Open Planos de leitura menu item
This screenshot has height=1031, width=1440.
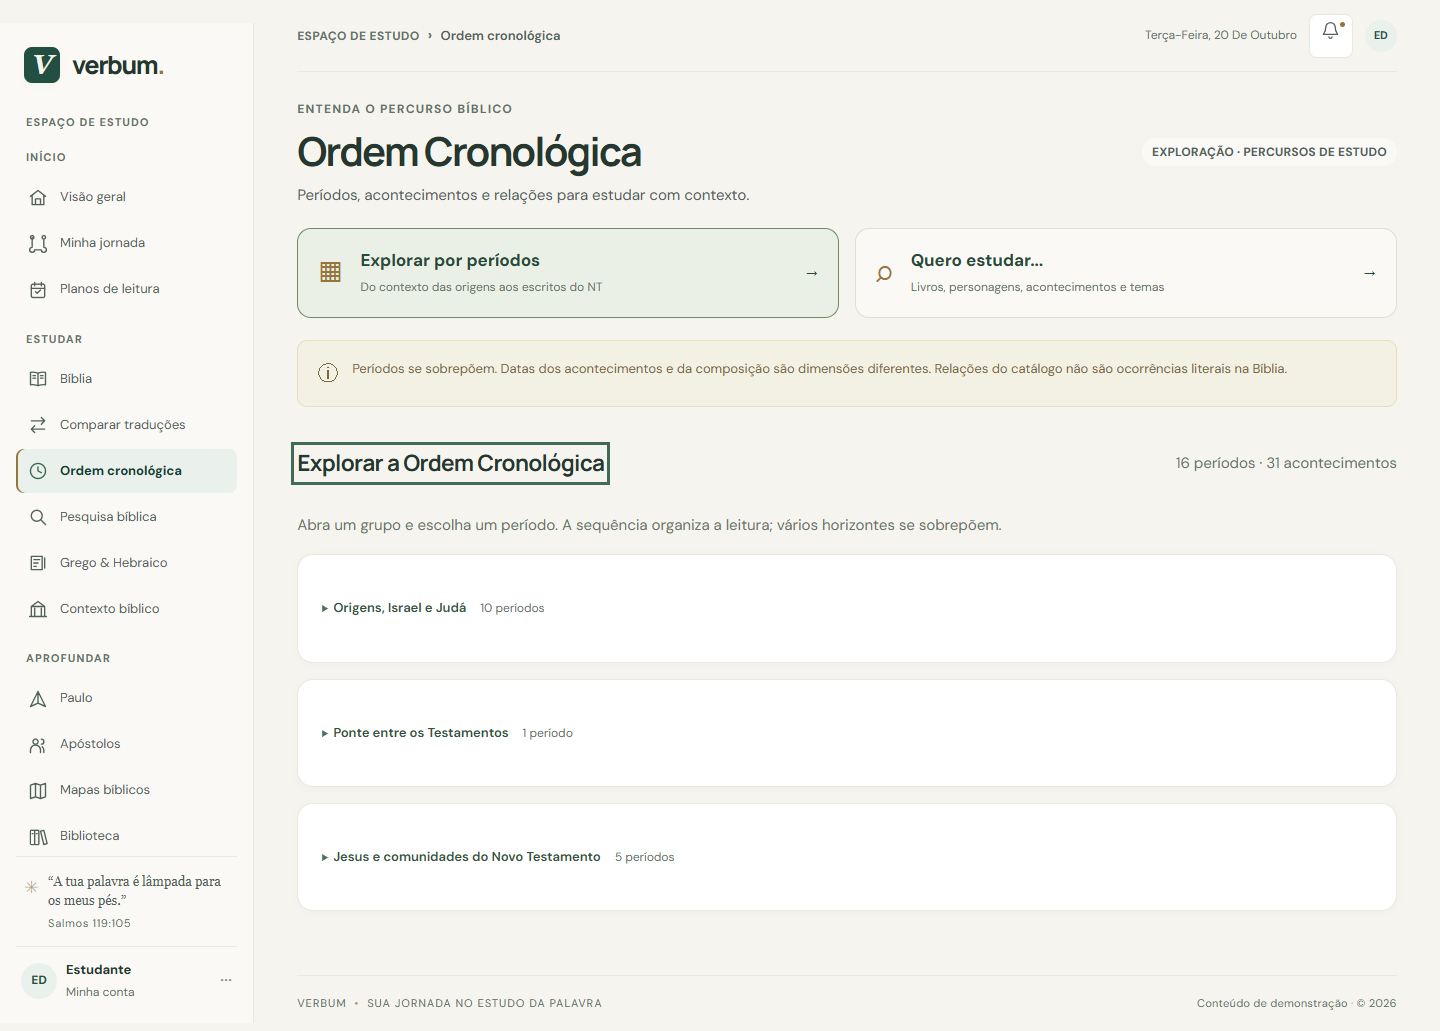click(x=127, y=289)
